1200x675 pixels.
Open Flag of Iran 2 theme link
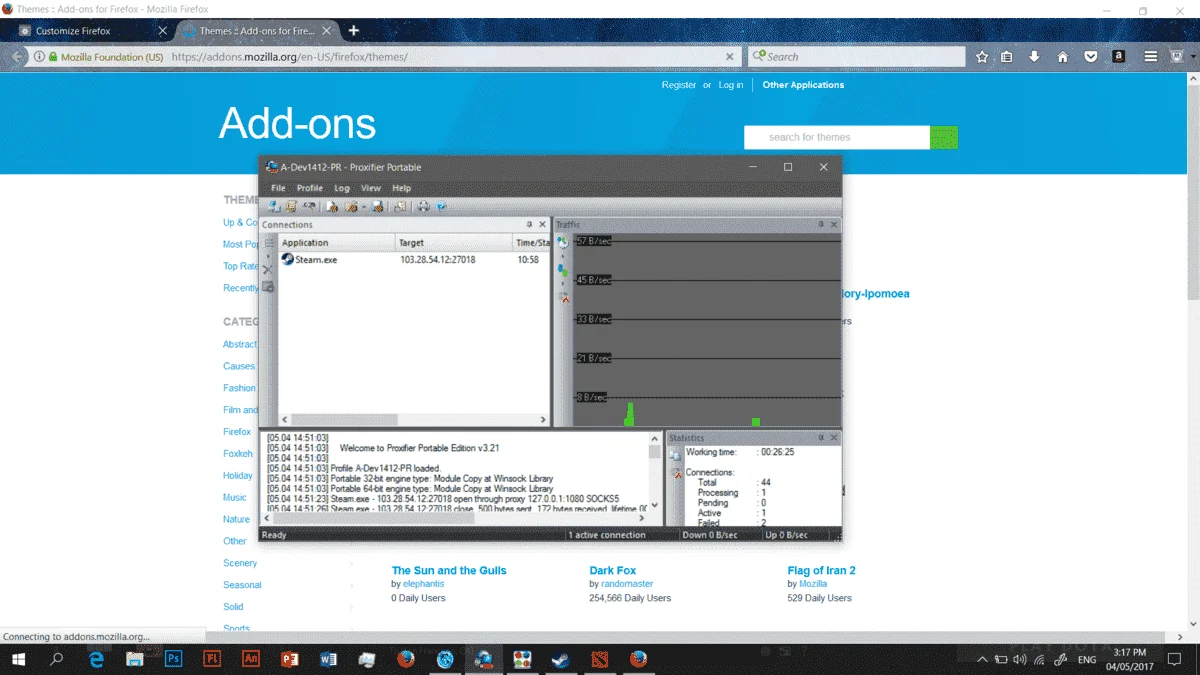(821, 571)
